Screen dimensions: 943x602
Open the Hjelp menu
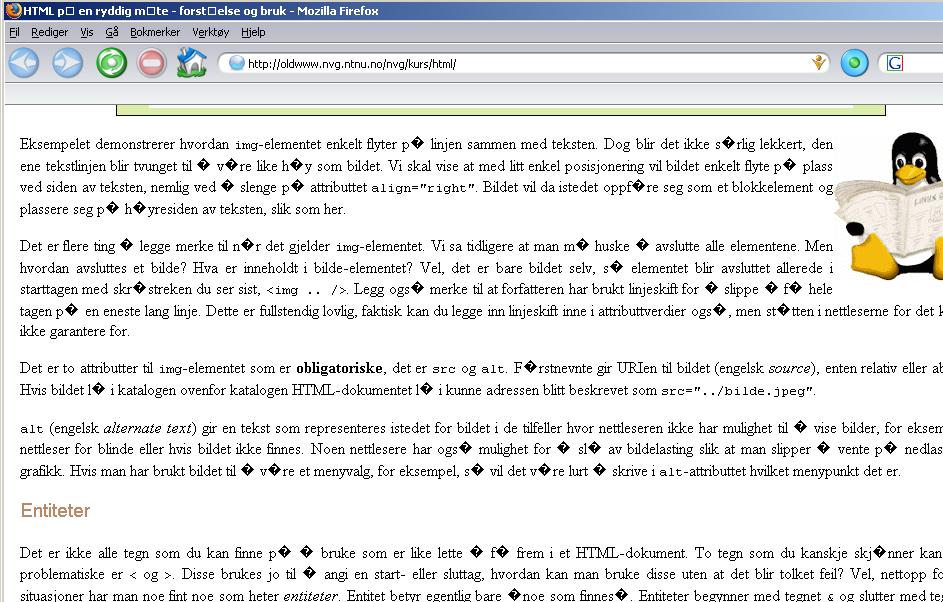(x=253, y=32)
